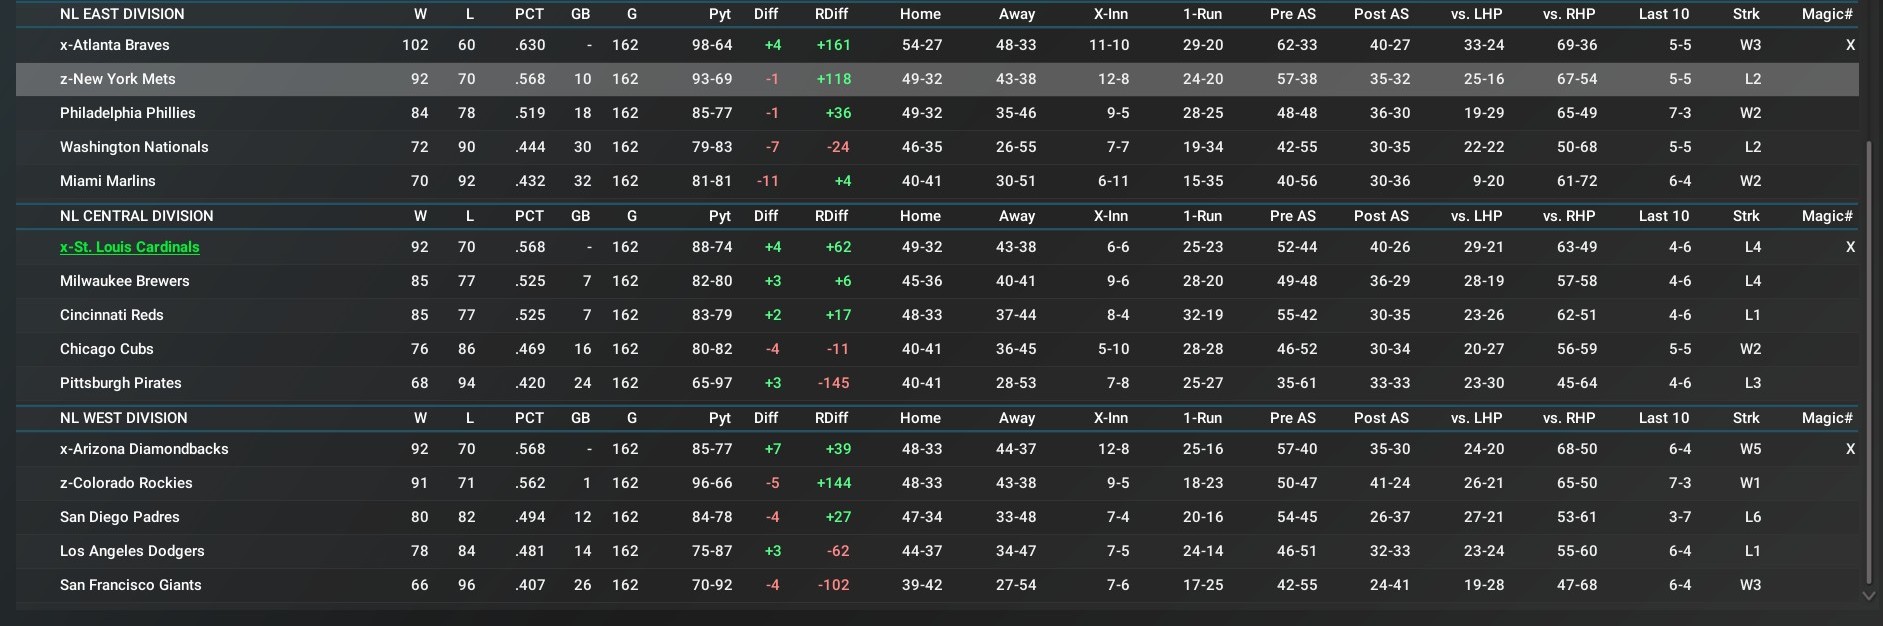Screen dimensions: 1883x626
Task: Sort NL Central by Last 10 column
Action: click(1663, 216)
